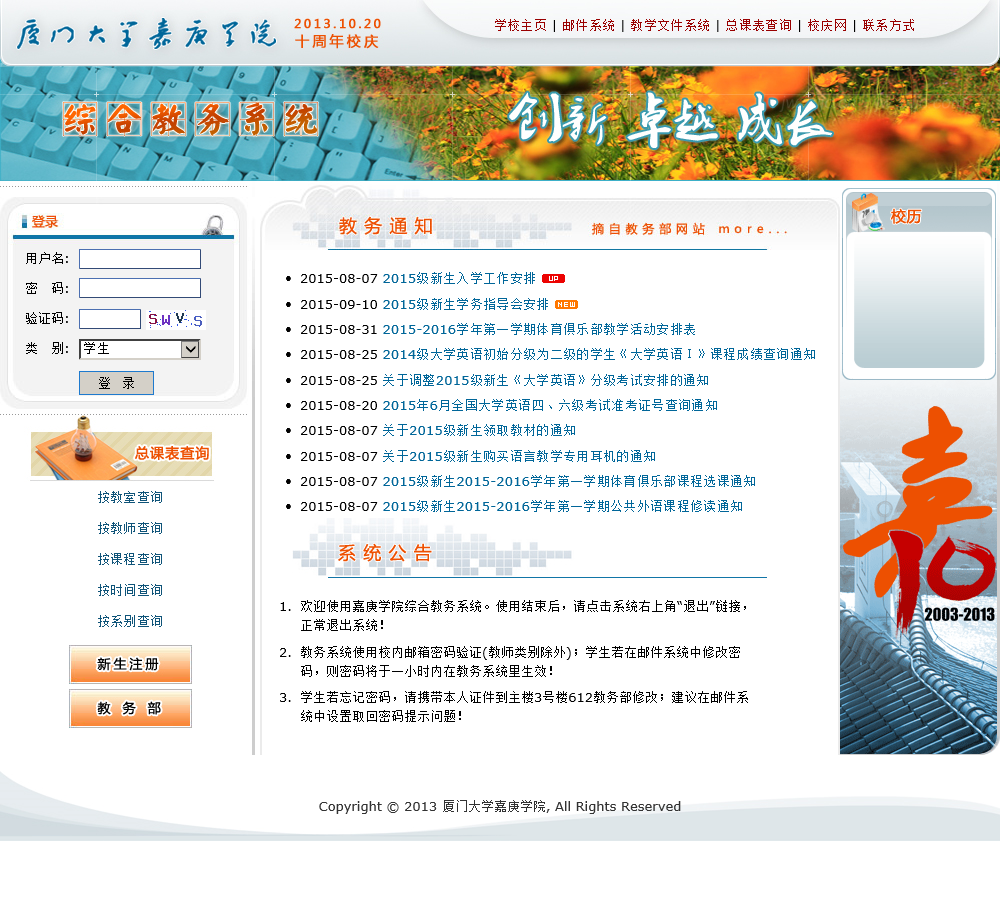Open the 类别 dropdown showing 学生
Screen dimensions: 1000x909
140,349
